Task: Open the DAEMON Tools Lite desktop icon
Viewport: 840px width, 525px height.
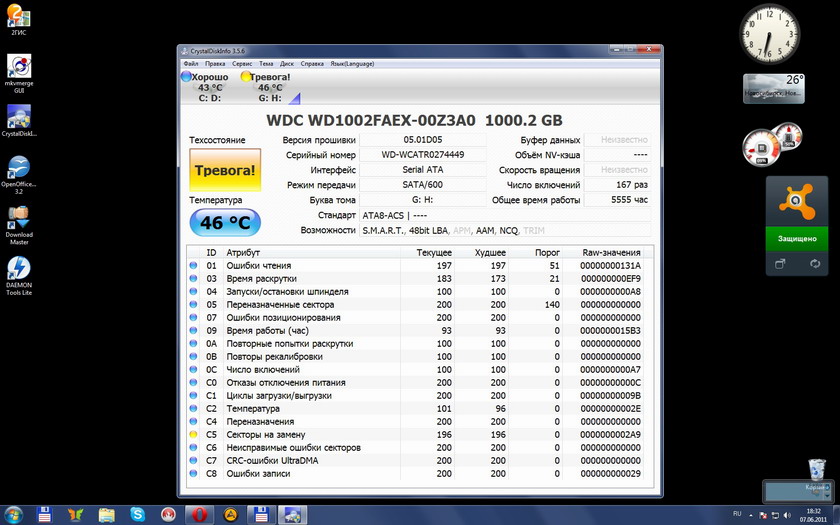Action: [19, 275]
